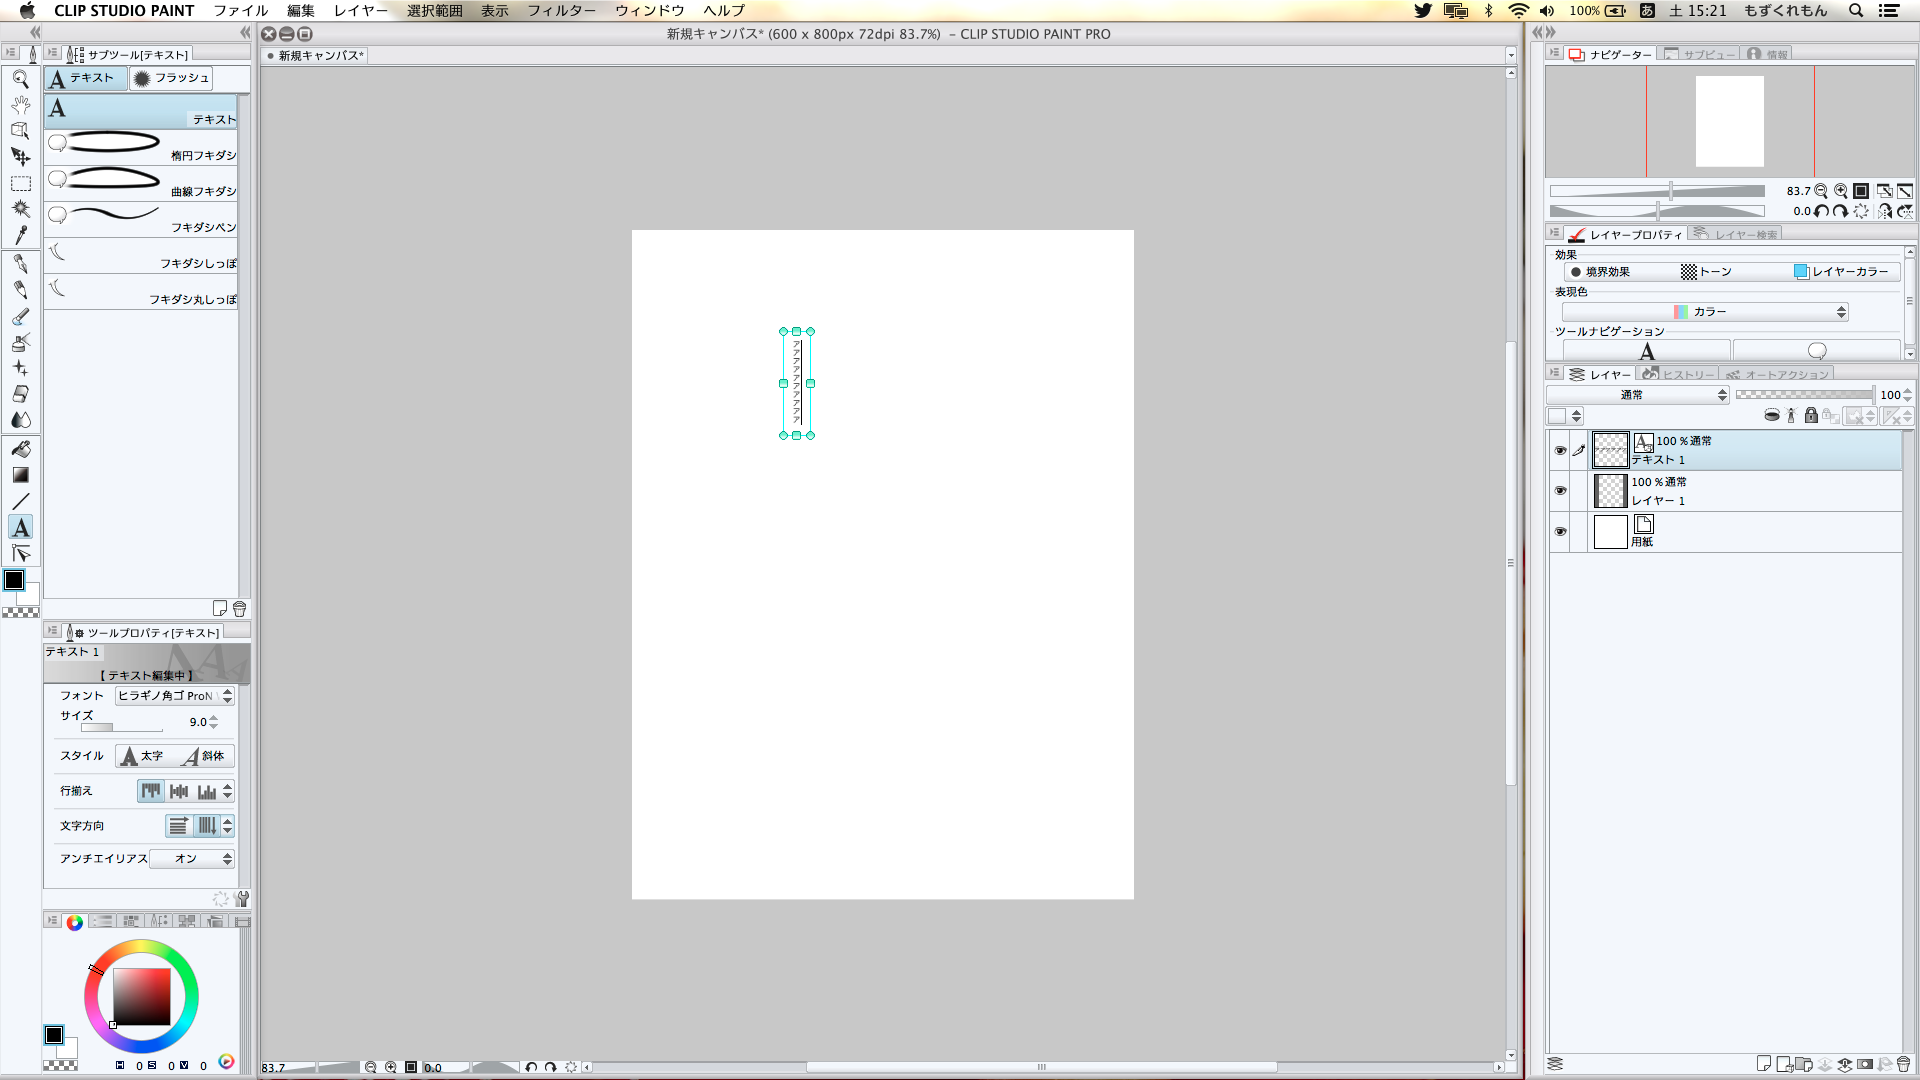Hide the テキスト 1 layer

click(x=1560, y=450)
